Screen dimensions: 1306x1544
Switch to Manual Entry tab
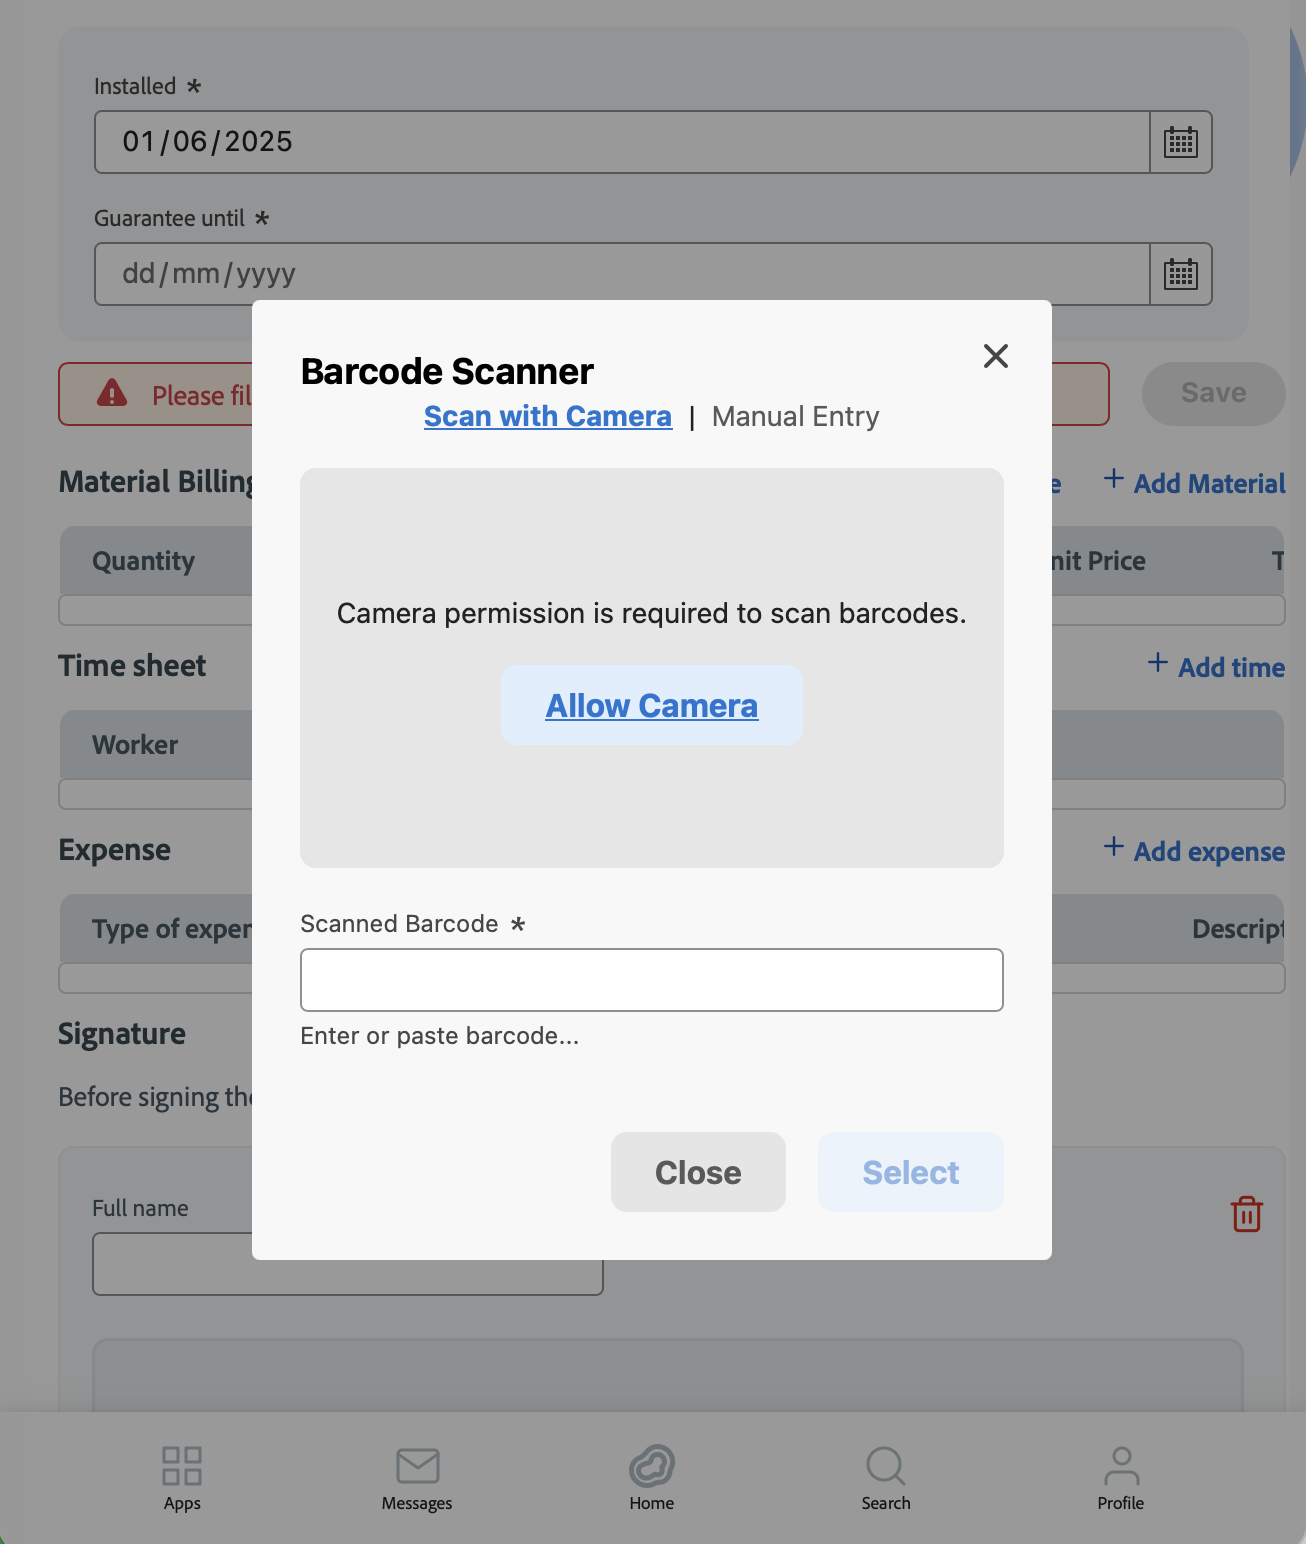795,416
